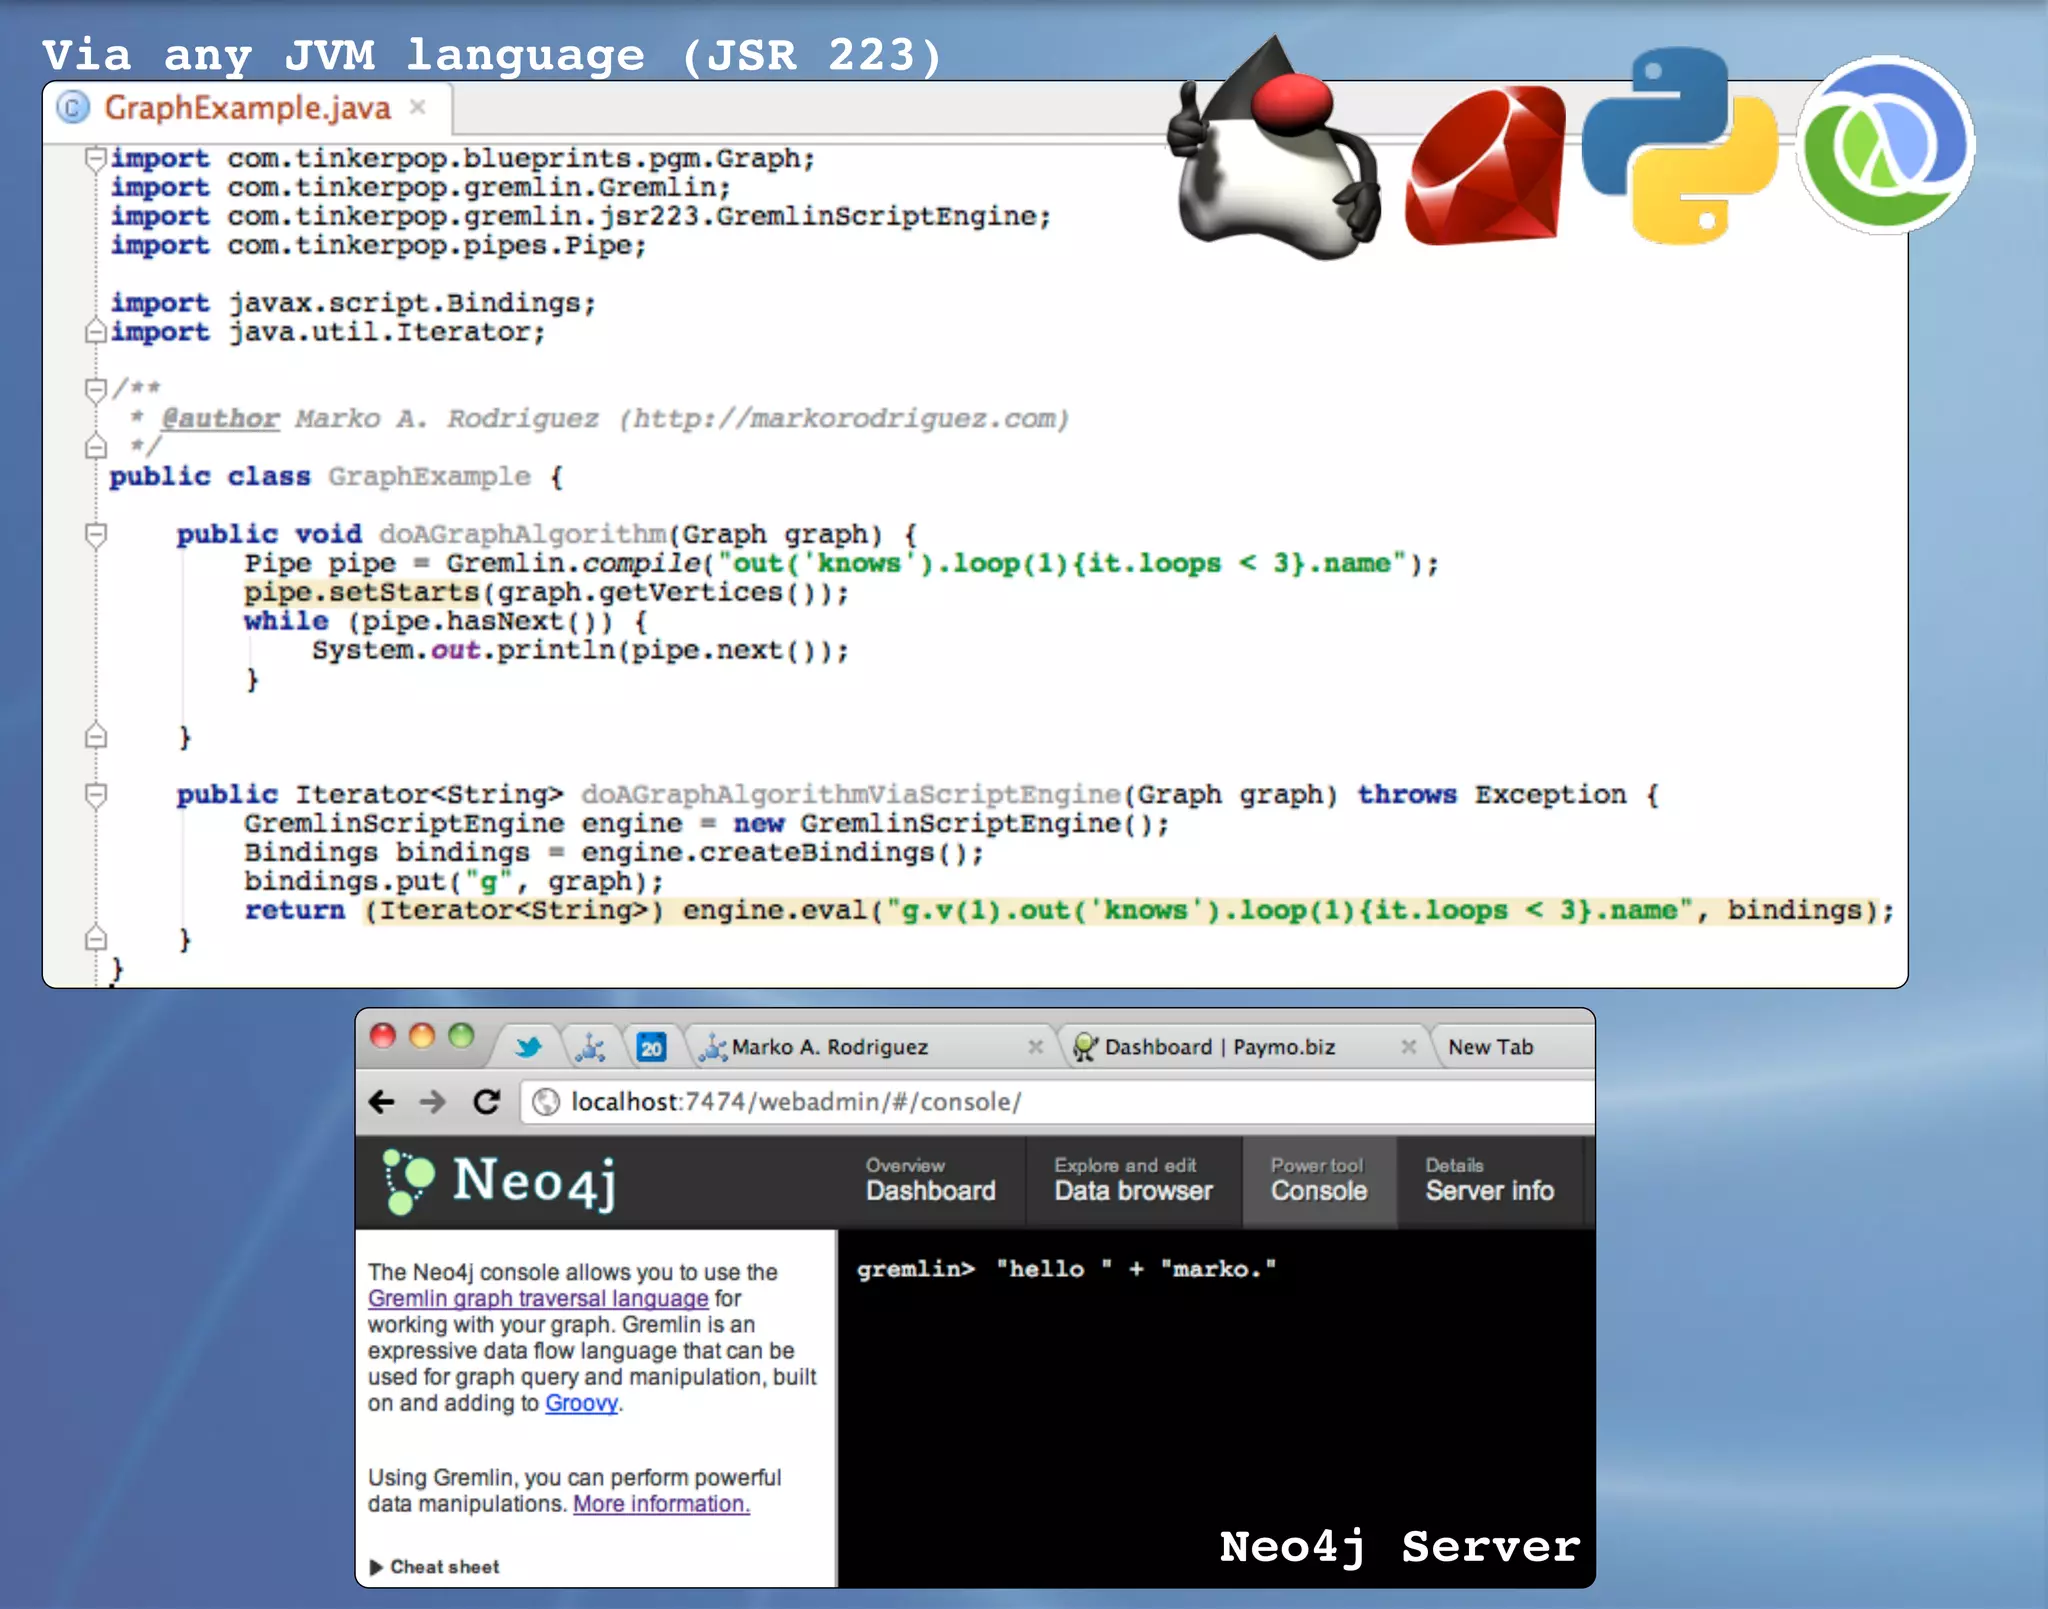Screen dimensions: 2048x1609
Task: Click the localhost:7474 address bar
Action: (x=1057, y=1102)
